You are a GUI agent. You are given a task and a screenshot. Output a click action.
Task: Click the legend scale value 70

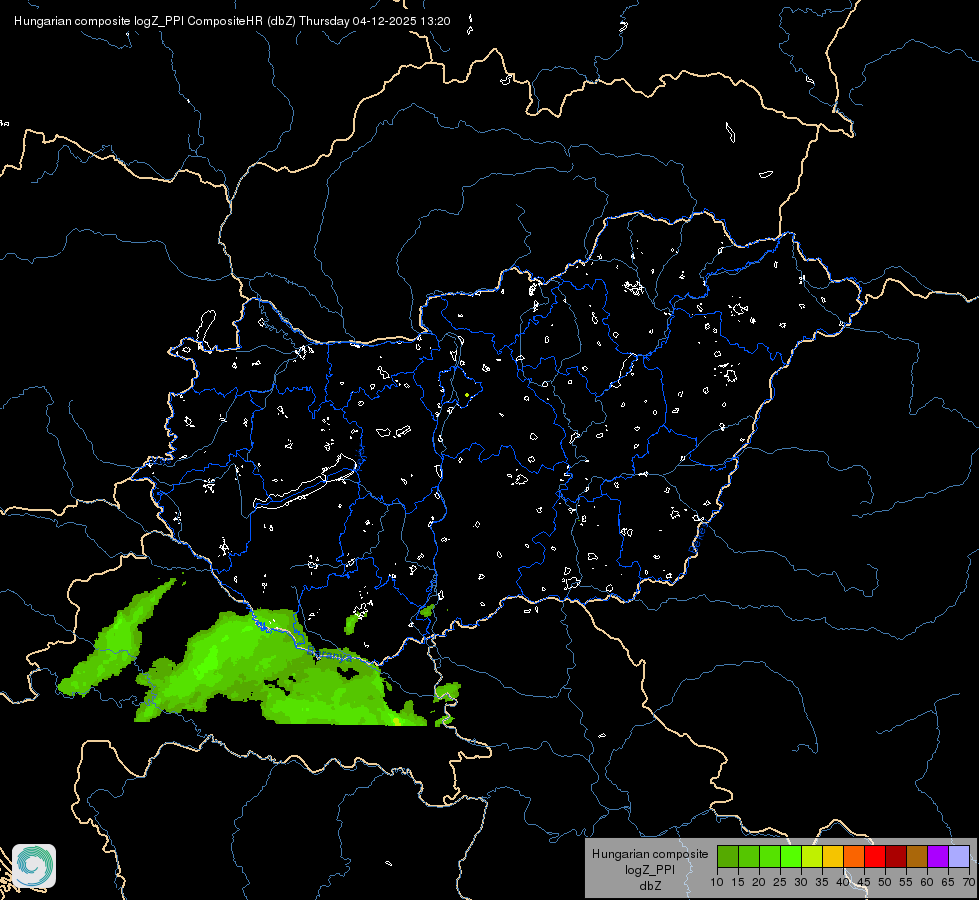(x=969, y=883)
